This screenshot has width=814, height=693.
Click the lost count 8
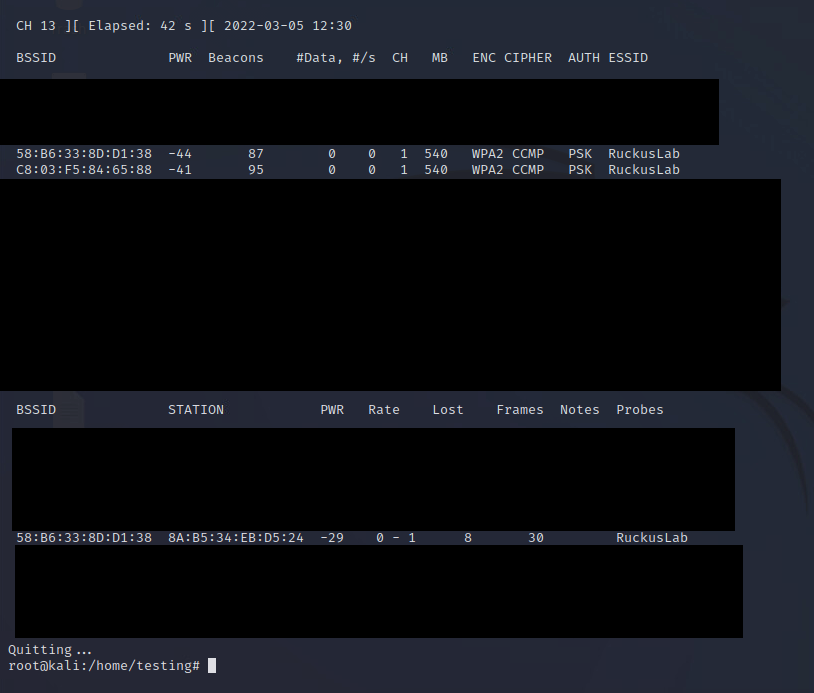tap(468, 538)
